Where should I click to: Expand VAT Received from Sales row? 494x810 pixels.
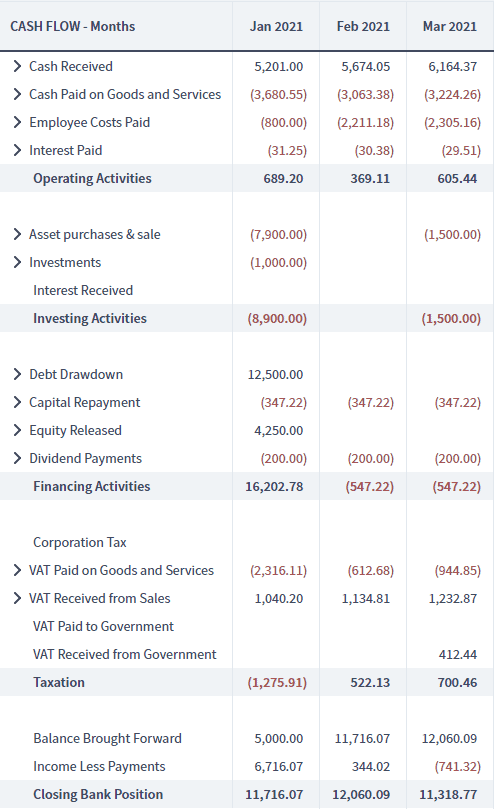click(x=17, y=598)
